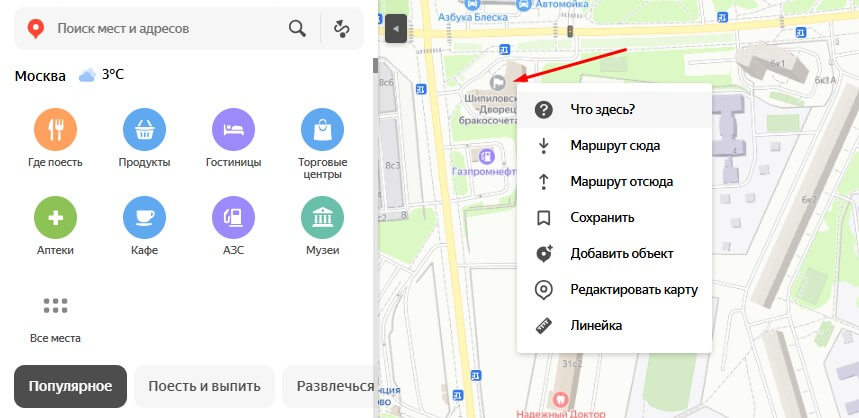Choose Что здесь? in context menu
859x418 pixels.
614,110
